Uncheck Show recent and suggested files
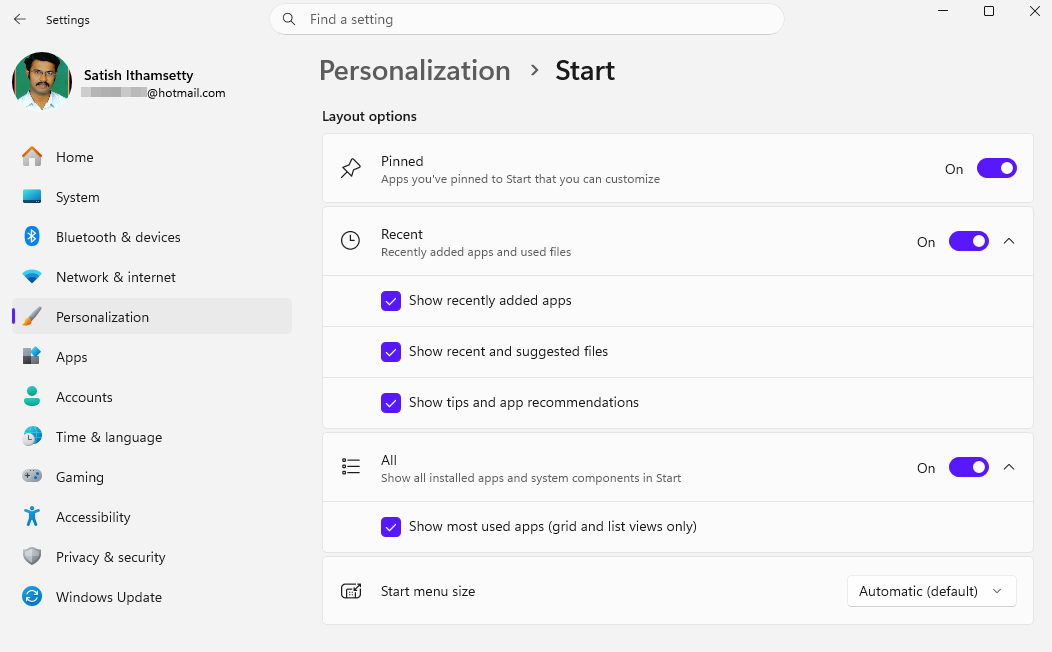 390,351
